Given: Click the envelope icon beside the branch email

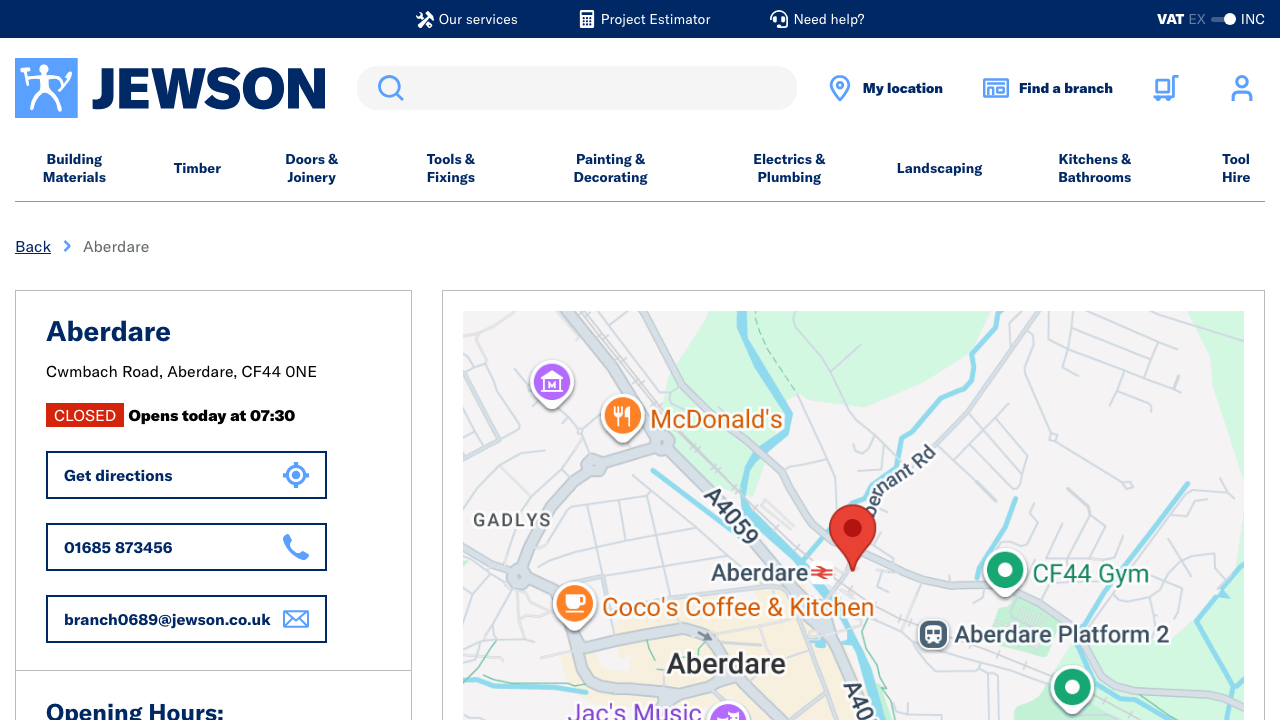Looking at the screenshot, I should tap(296, 619).
